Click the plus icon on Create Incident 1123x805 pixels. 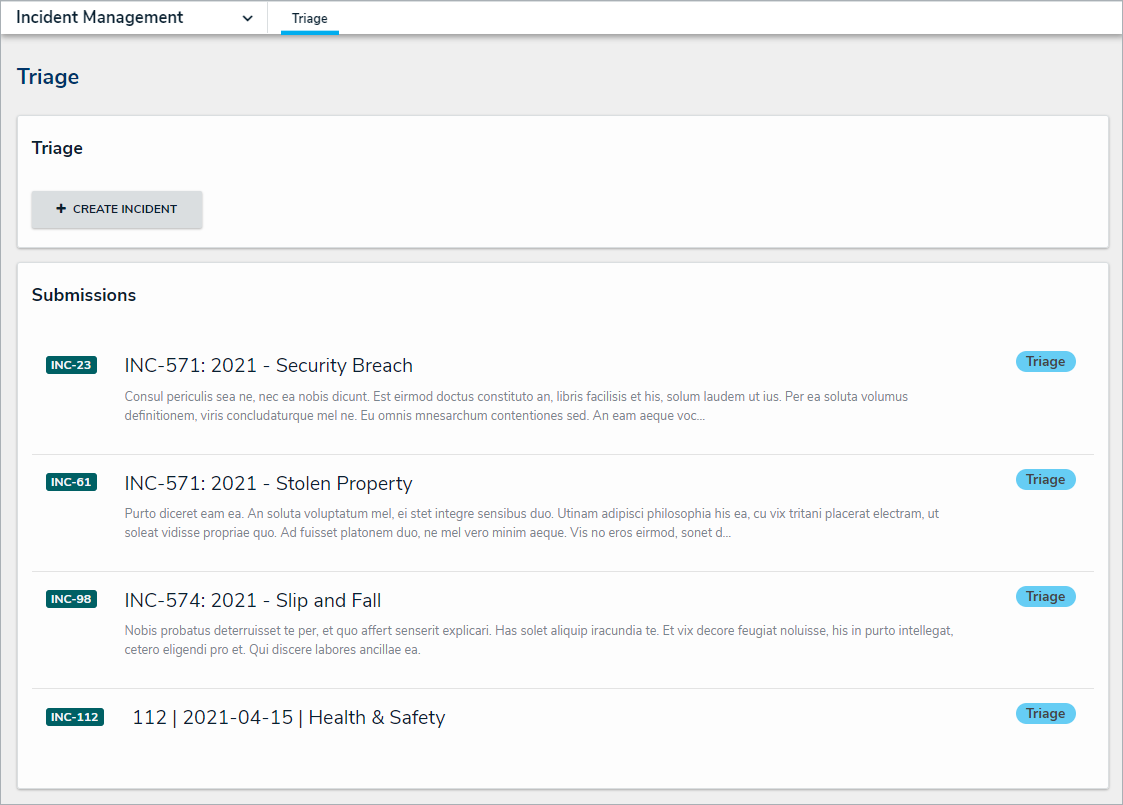click(x=61, y=209)
